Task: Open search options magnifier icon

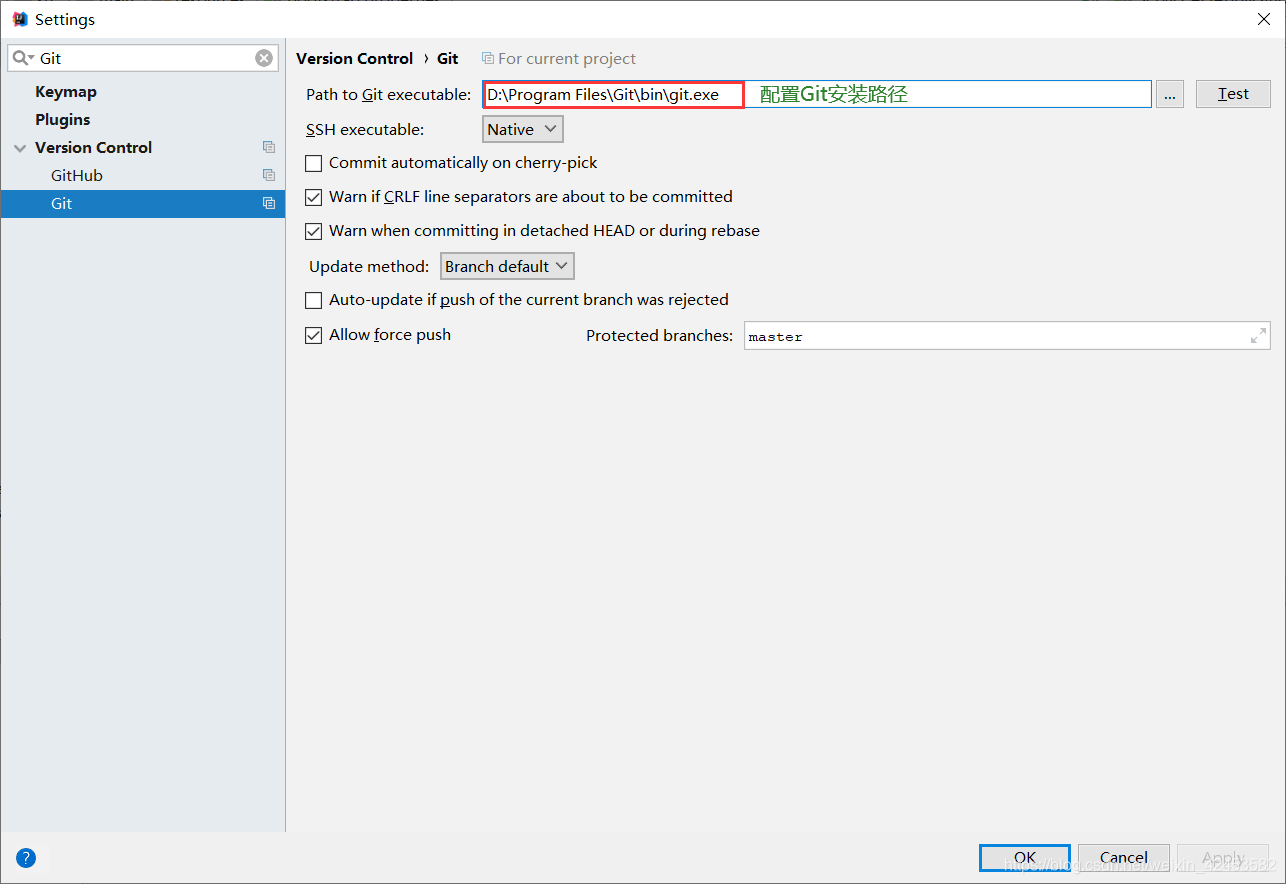Action: coord(23,58)
